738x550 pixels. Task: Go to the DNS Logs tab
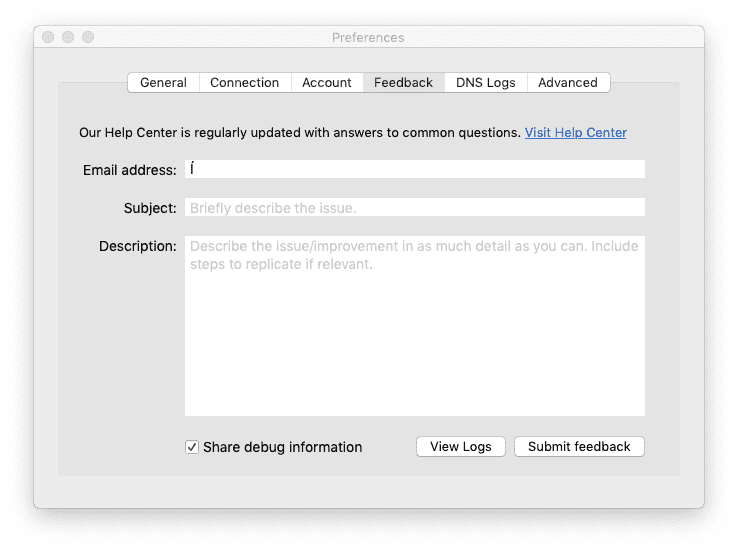tap(485, 83)
